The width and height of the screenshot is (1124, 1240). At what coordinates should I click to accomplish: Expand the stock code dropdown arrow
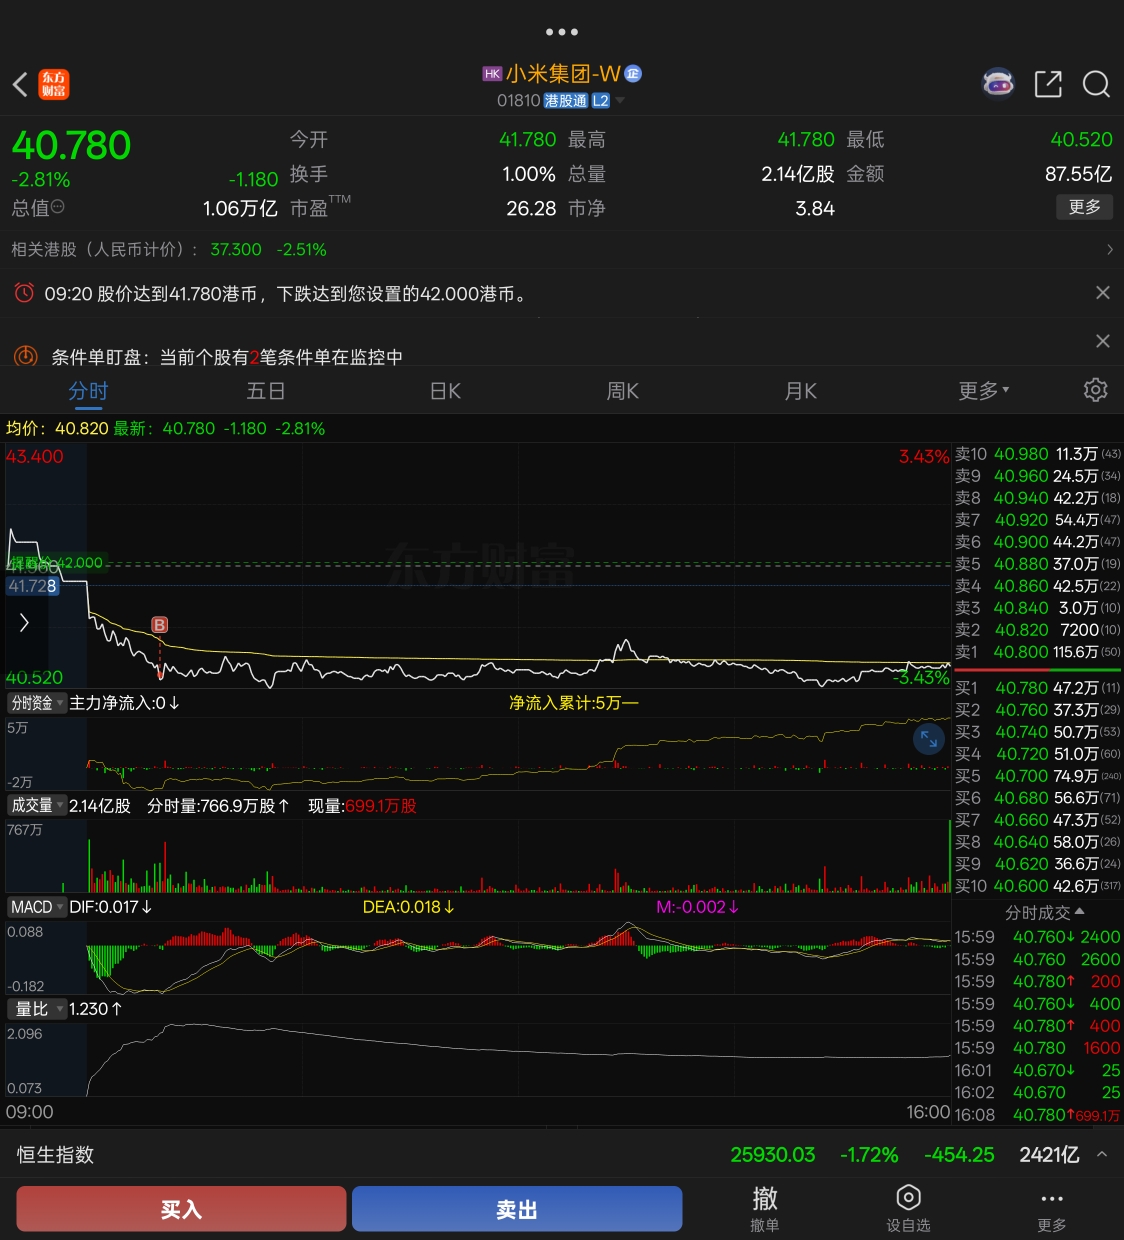tap(620, 101)
